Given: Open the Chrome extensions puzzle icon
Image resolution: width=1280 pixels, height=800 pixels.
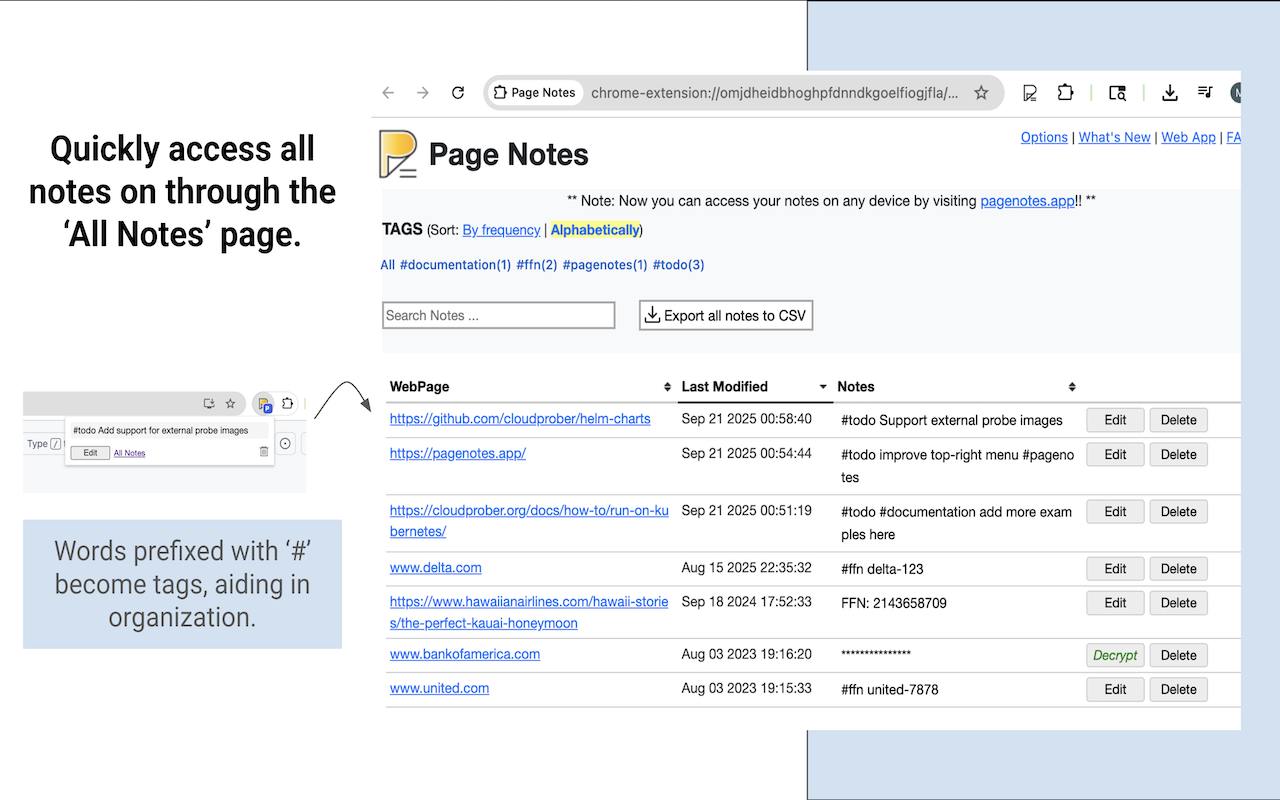Looking at the screenshot, I should [x=1065, y=92].
